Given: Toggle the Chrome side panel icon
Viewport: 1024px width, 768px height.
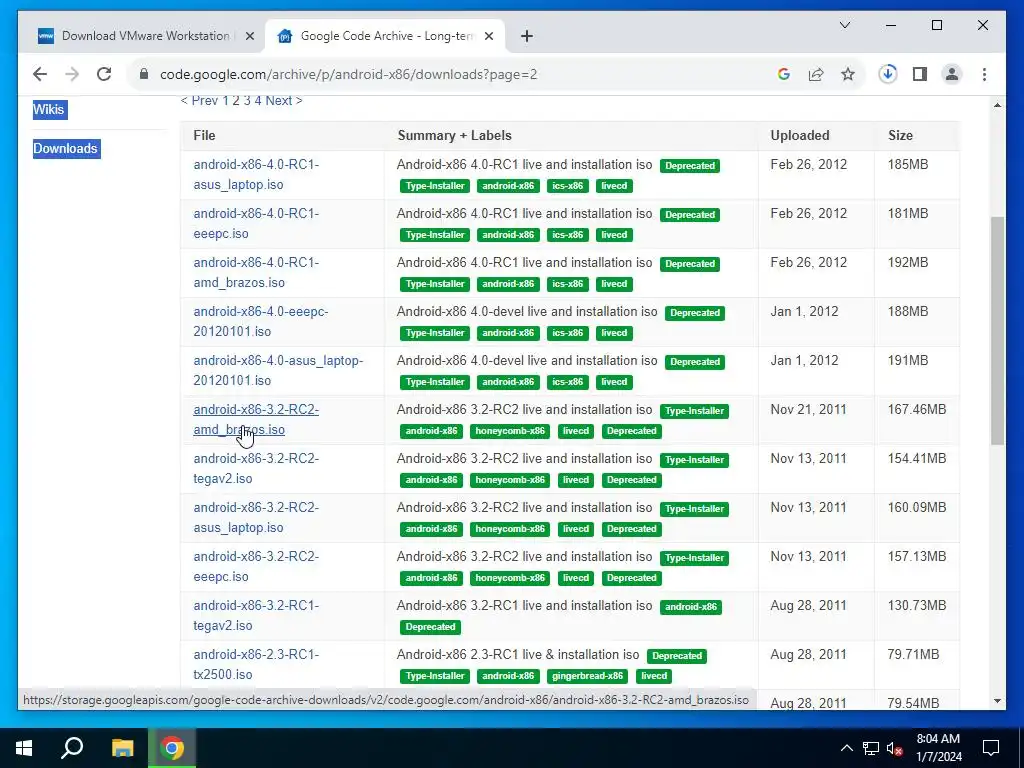Looking at the screenshot, I should [920, 74].
